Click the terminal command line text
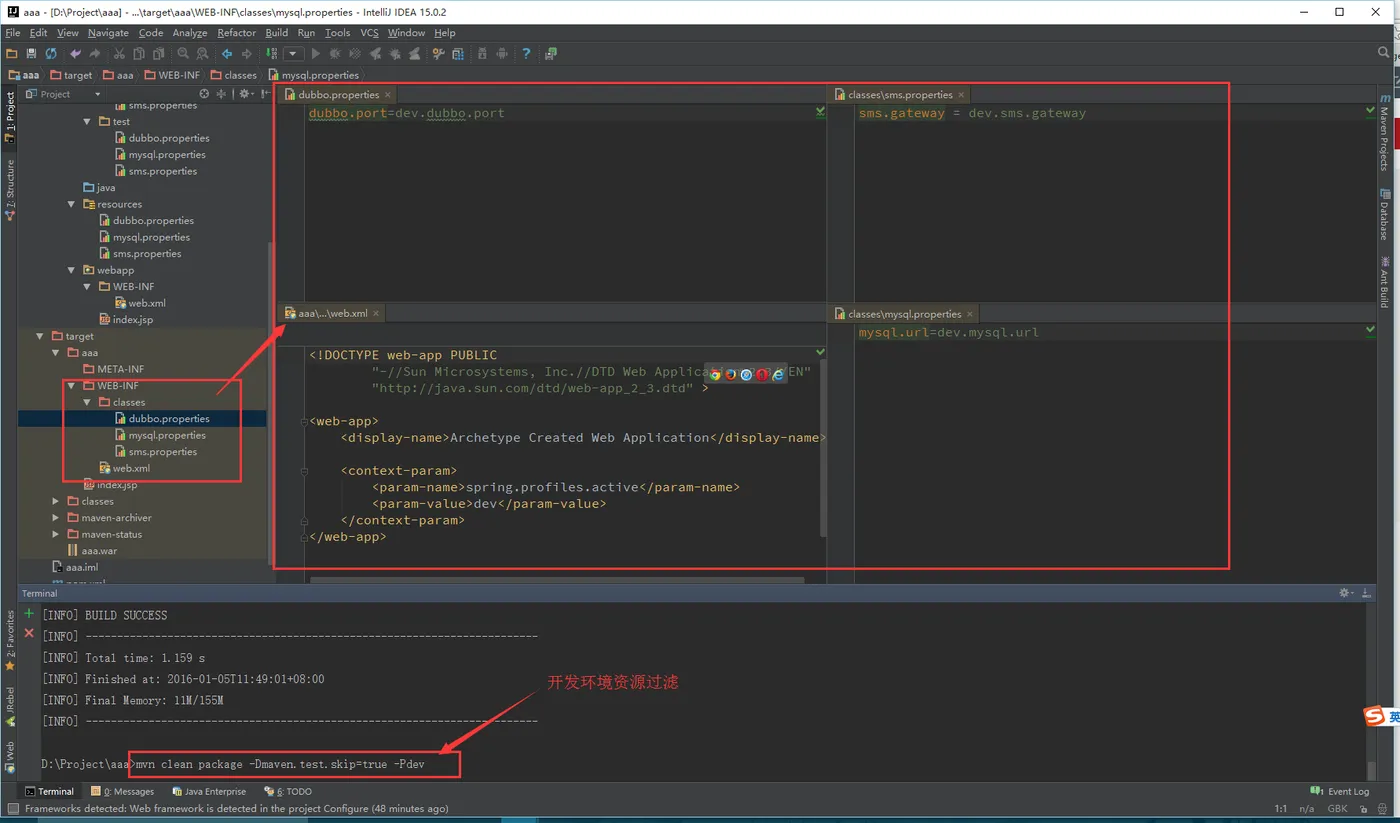1400x823 pixels. (280, 764)
